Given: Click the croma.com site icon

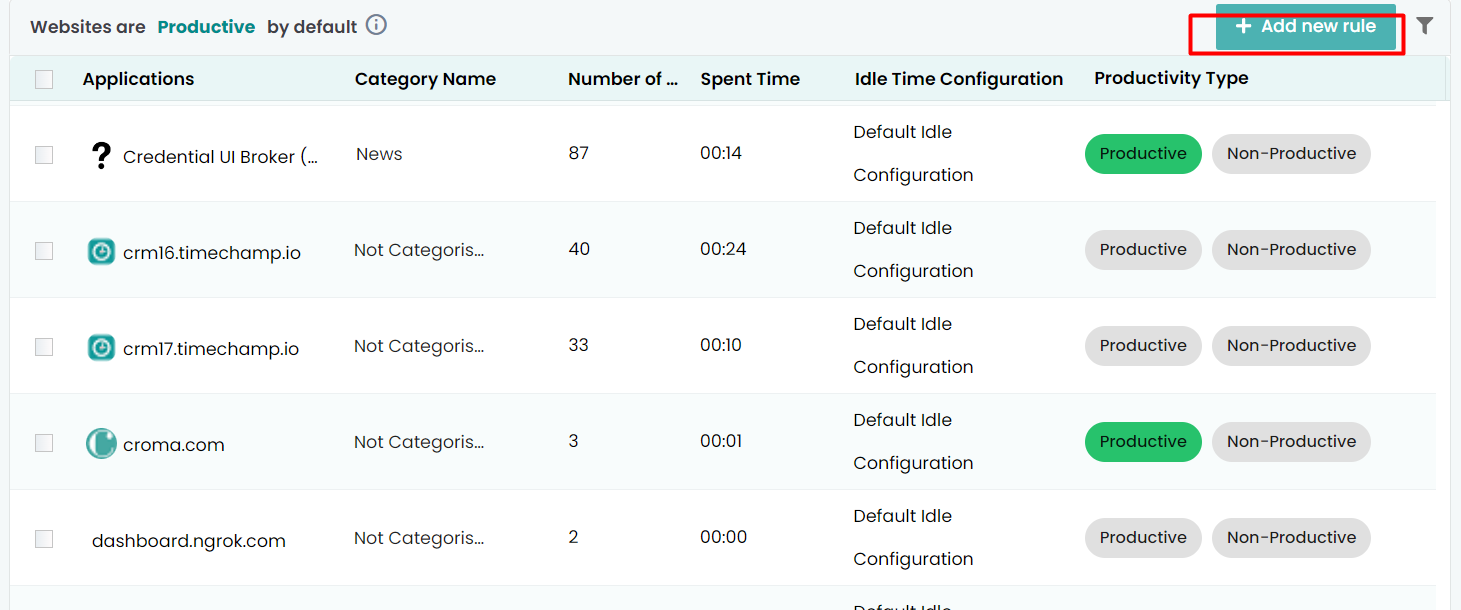Looking at the screenshot, I should tap(101, 443).
